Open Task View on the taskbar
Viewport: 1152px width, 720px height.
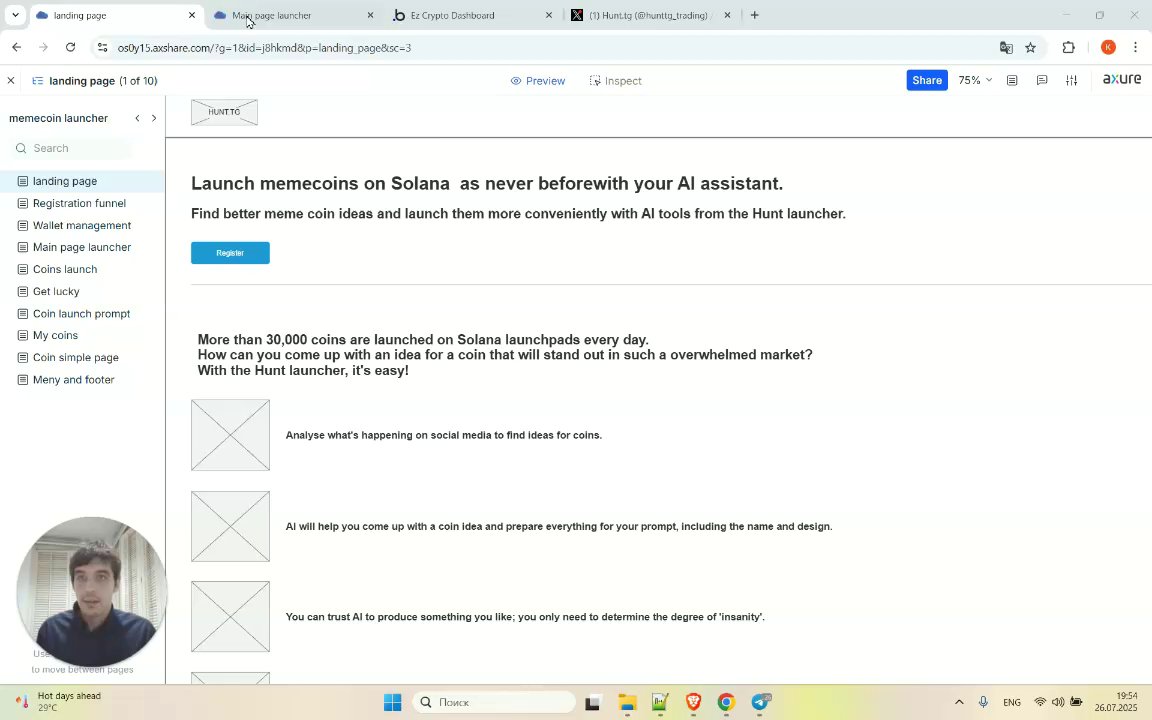point(592,702)
